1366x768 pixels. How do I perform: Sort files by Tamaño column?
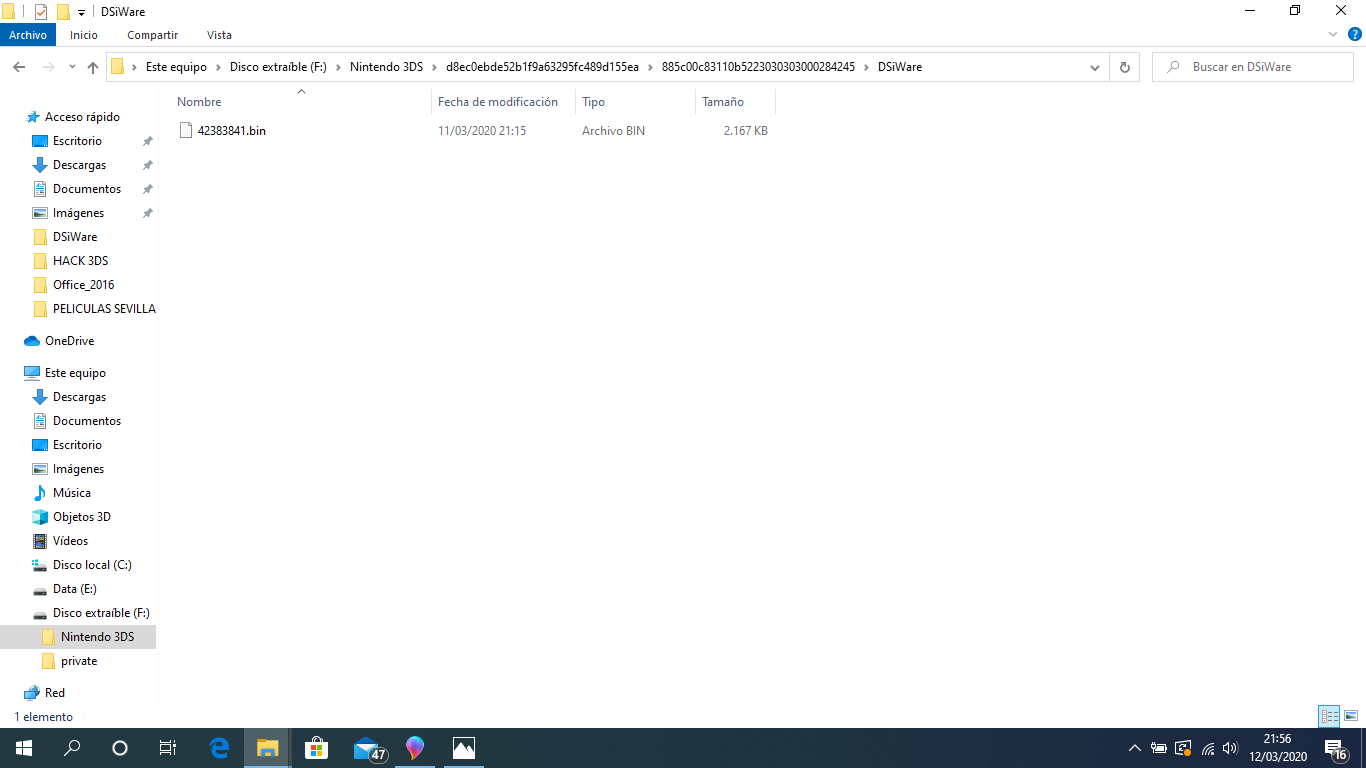click(x=723, y=102)
